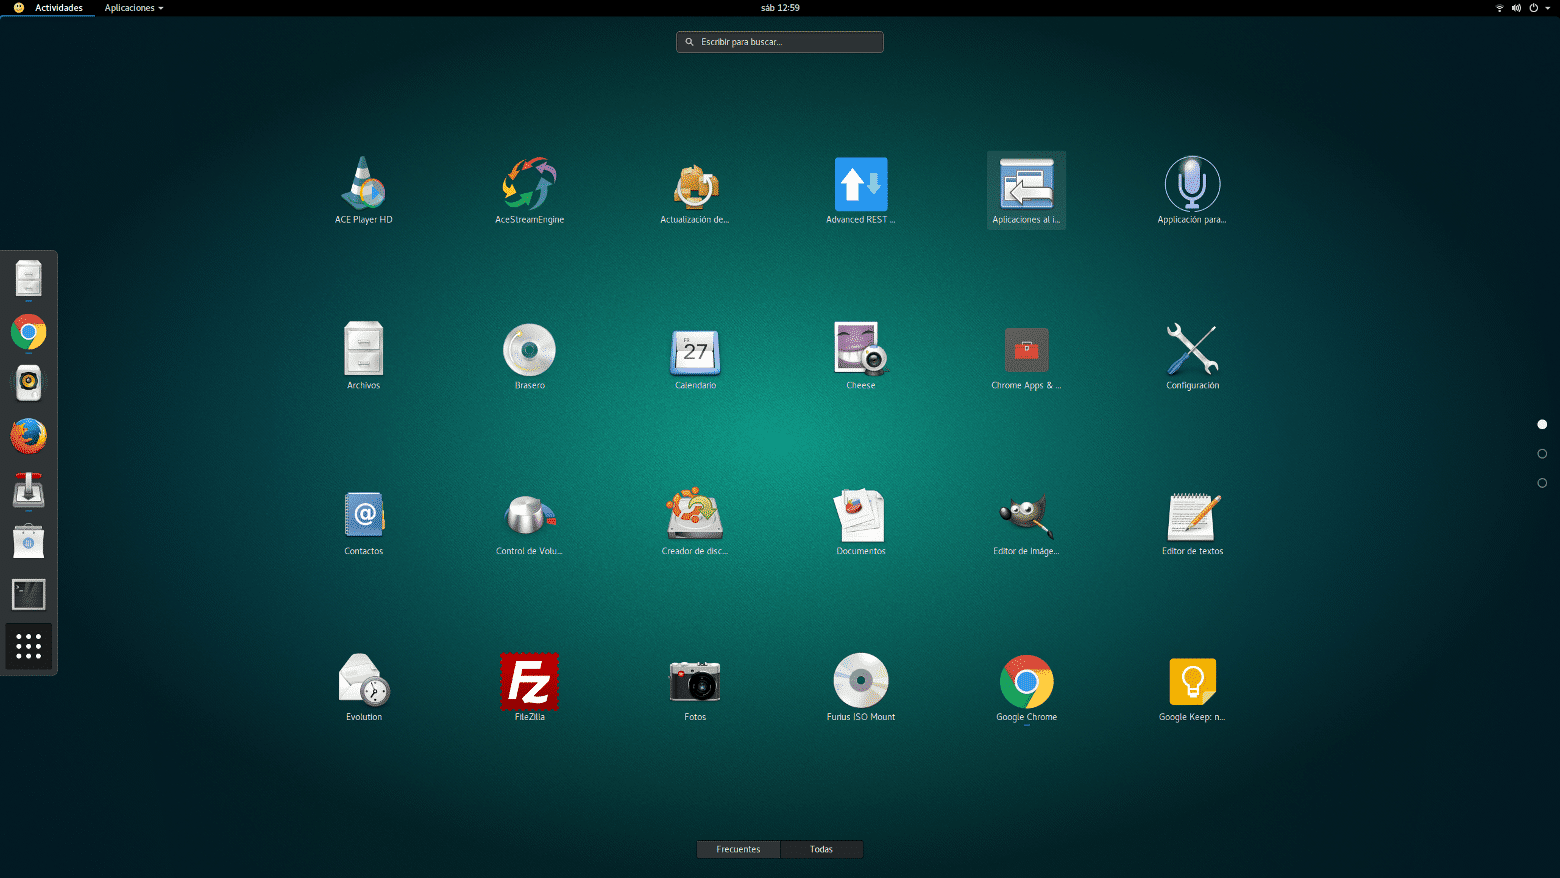This screenshot has width=1560, height=878.
Task: Launch Furius ISO Mount
Action: 860,681
